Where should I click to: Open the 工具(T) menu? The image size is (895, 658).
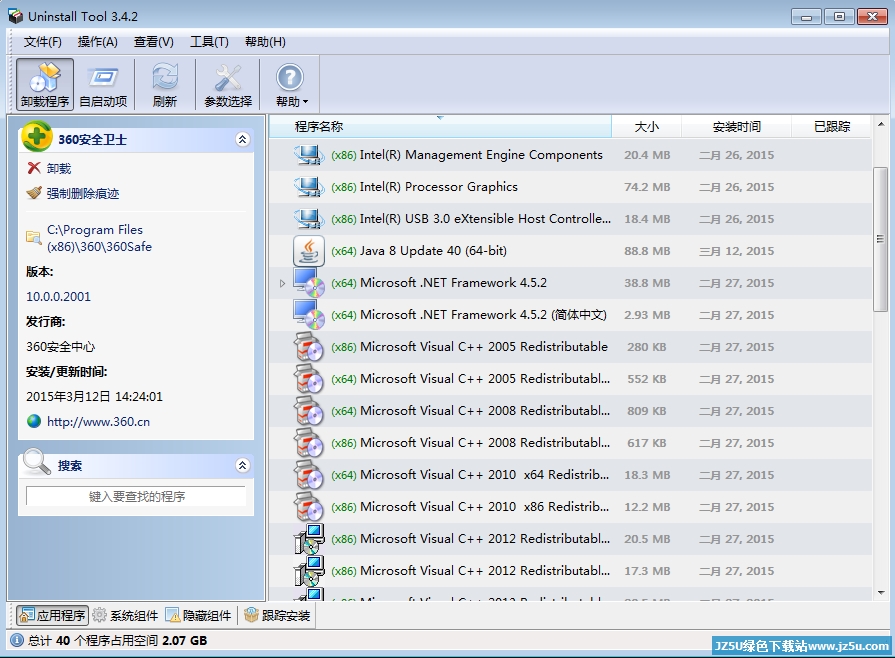[209, 42]
